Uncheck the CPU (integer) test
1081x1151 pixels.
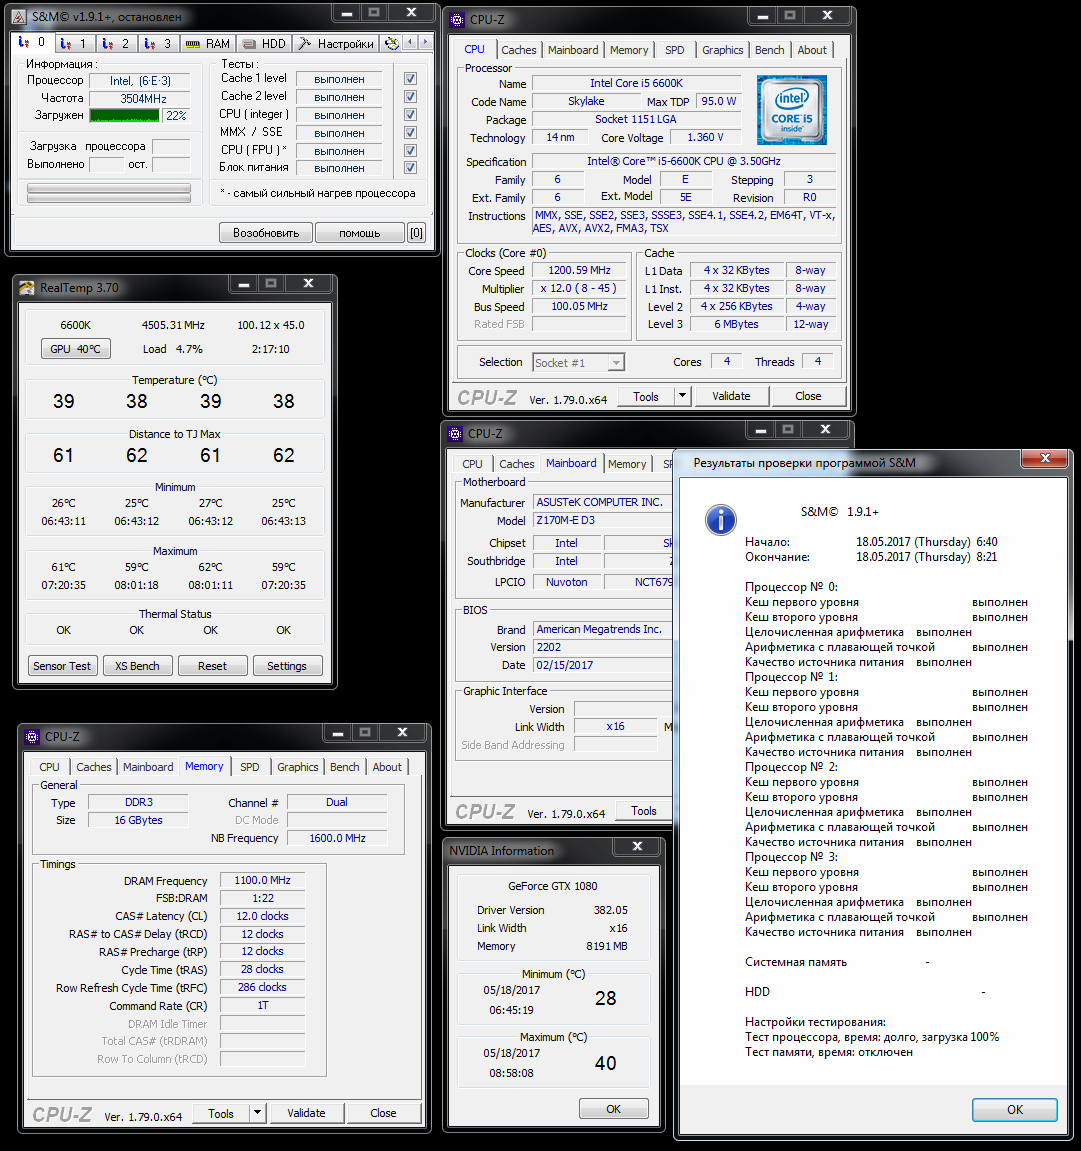[x=410, y=115]
